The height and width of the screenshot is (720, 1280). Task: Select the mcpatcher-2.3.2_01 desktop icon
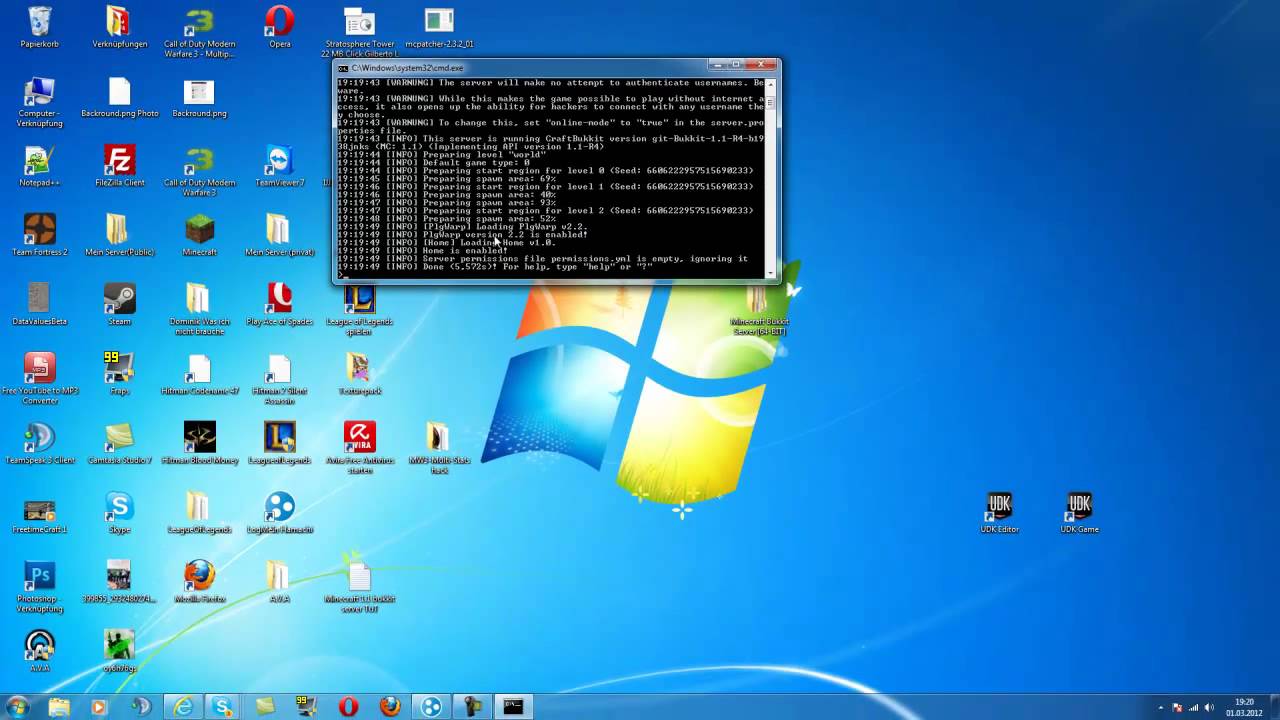click(x=439, y=28)
